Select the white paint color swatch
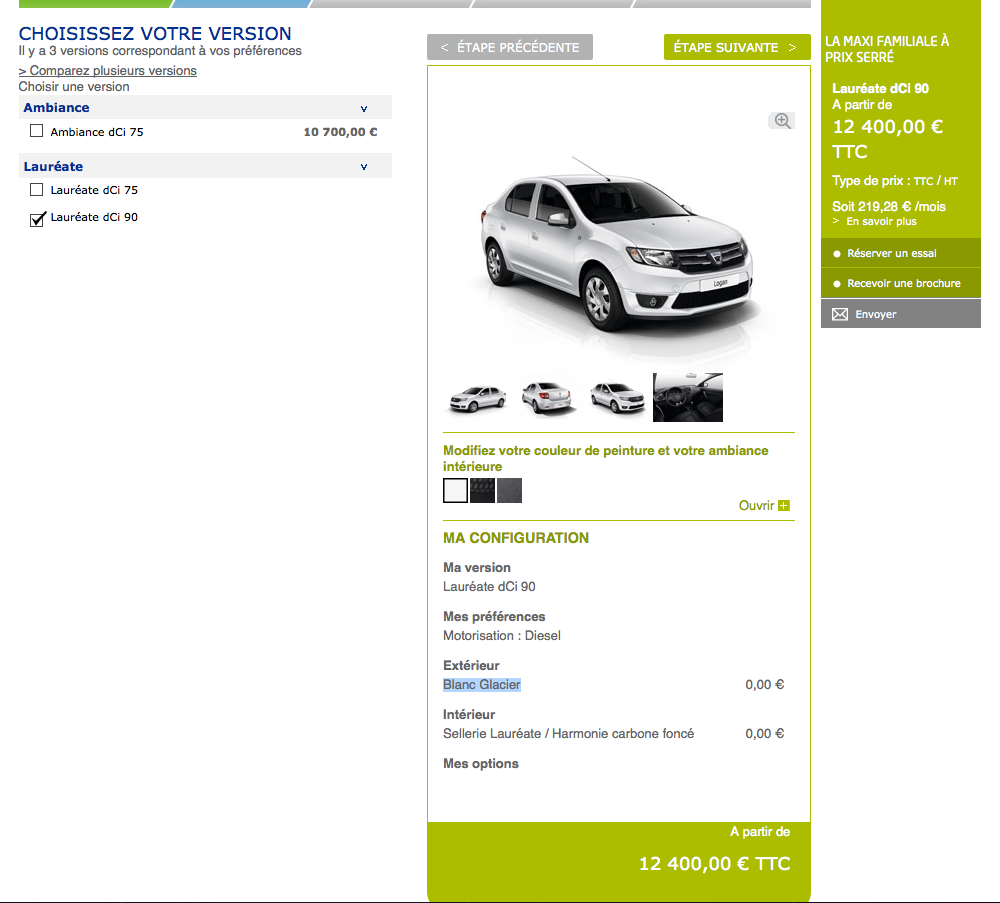This screenshot has width=1000, height=903. point(455,490)
